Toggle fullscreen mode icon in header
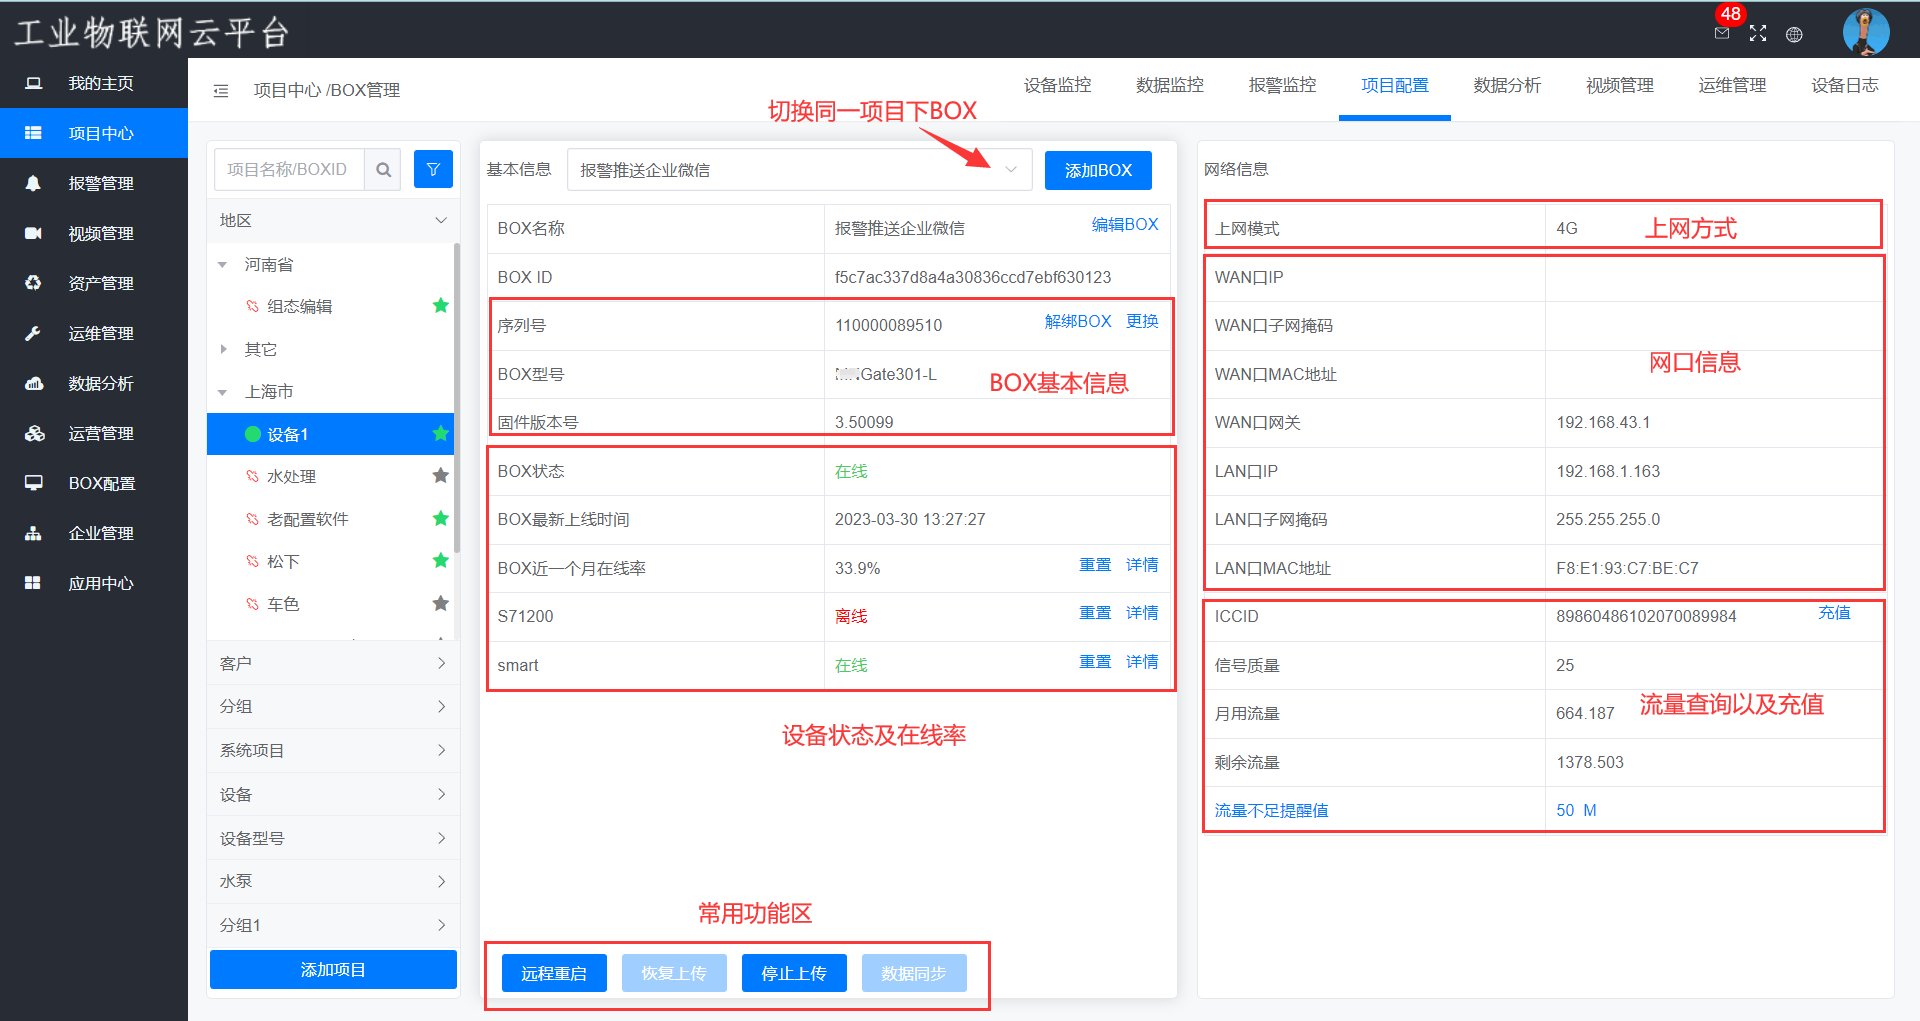This screenshot has height=1021, width=1920. tap(1758, 34)
